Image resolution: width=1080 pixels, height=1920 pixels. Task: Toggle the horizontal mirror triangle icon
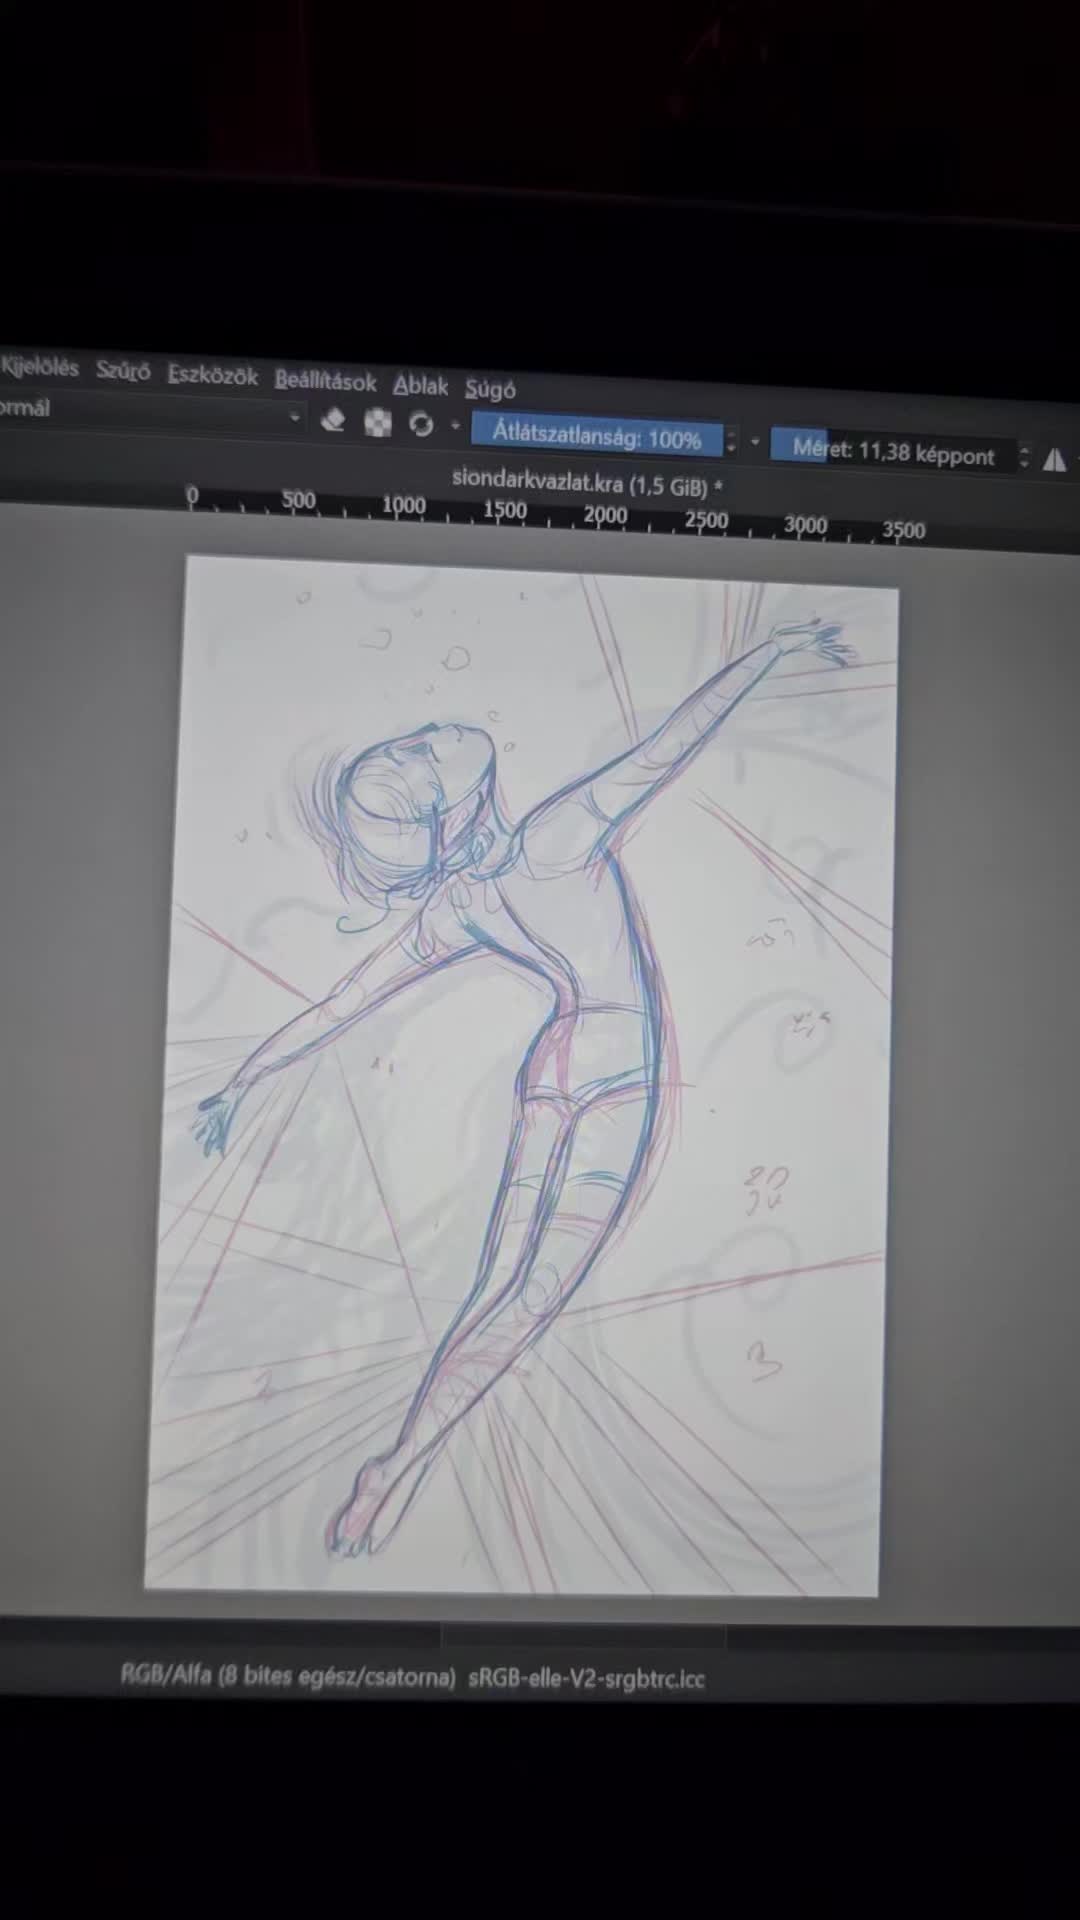pos(1055,459)
